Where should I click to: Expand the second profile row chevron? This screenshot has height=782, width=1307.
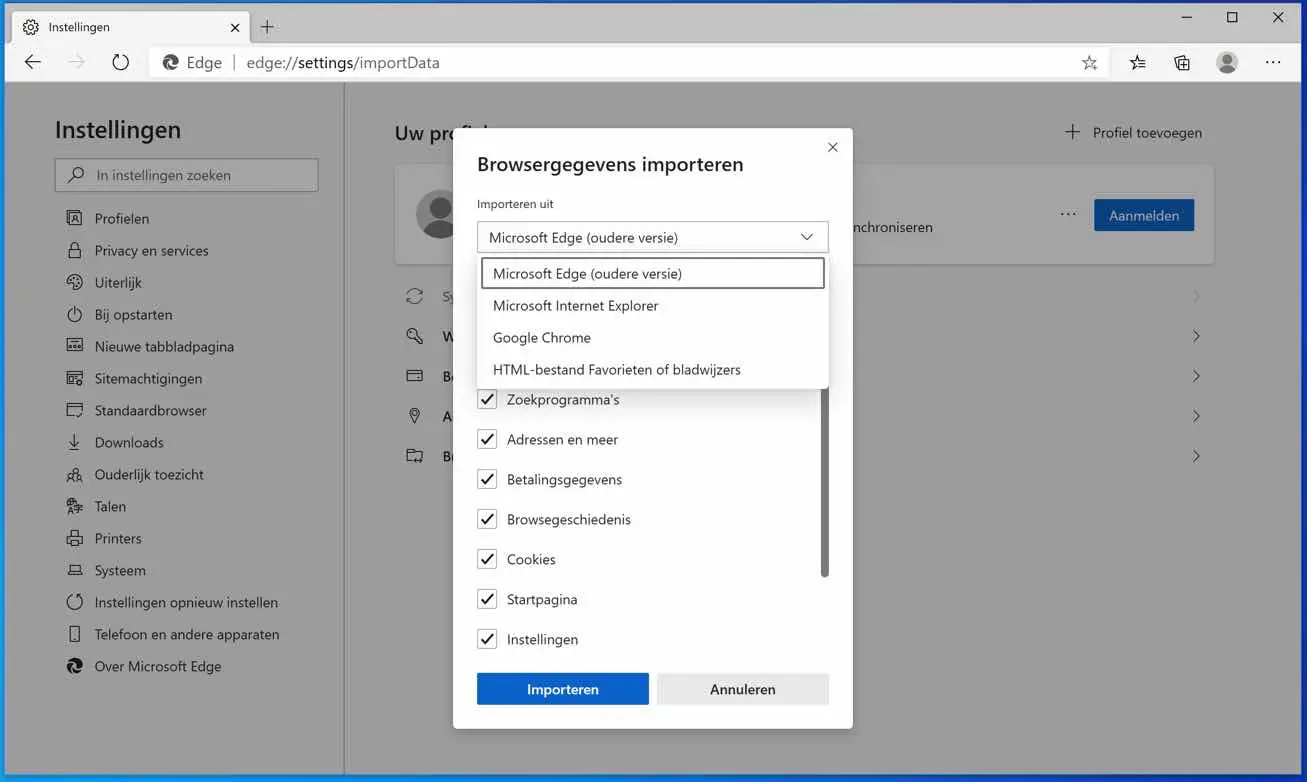(1196, 336)
